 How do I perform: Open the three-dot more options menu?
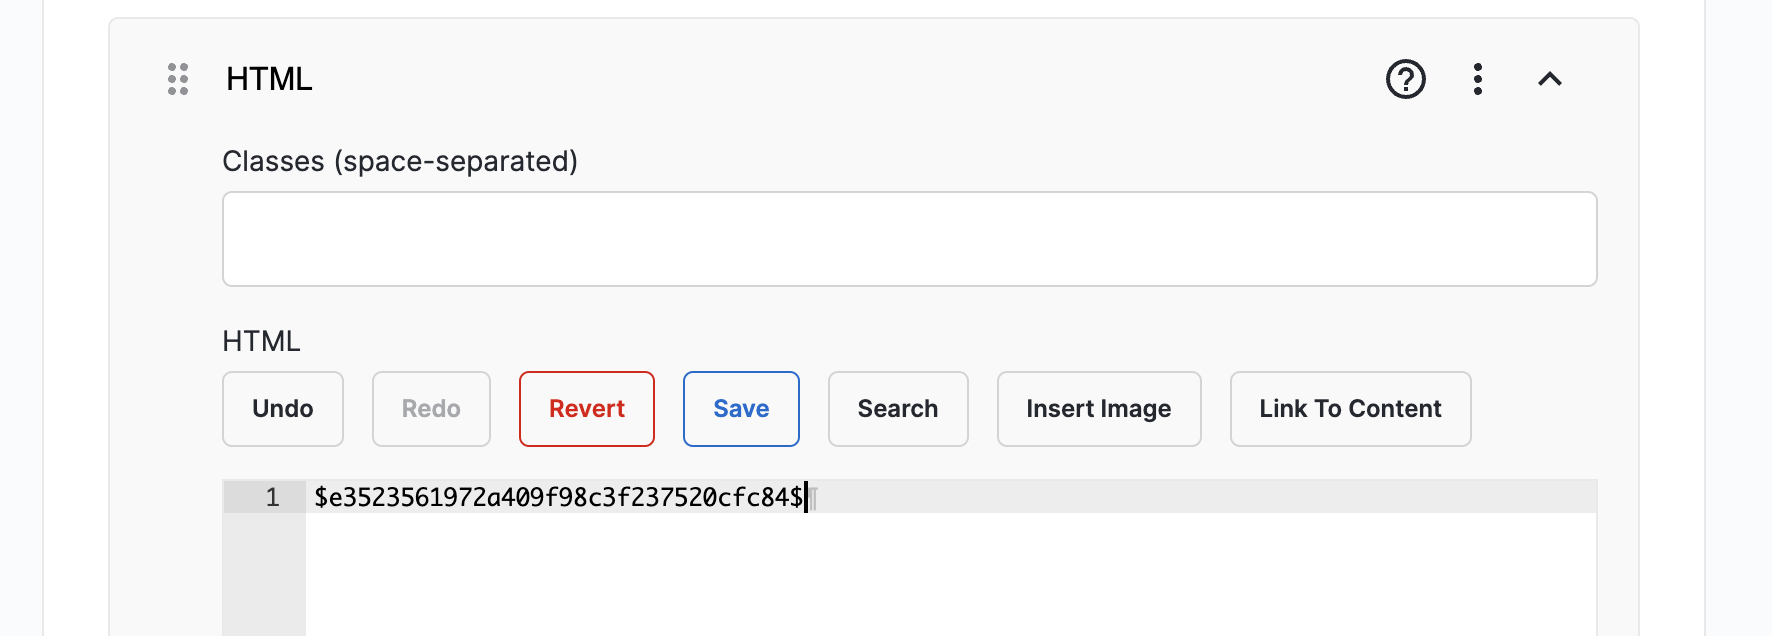(1477, 79)
